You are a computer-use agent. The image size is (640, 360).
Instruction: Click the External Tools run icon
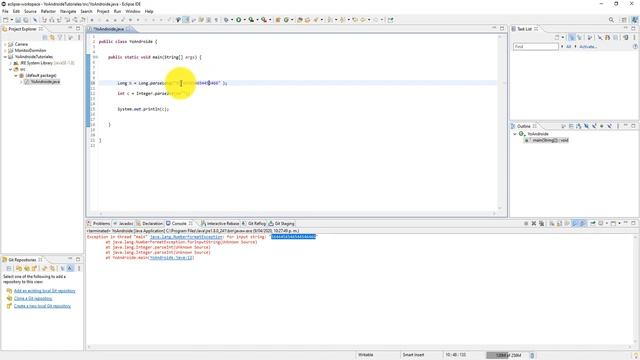[264, 20]
